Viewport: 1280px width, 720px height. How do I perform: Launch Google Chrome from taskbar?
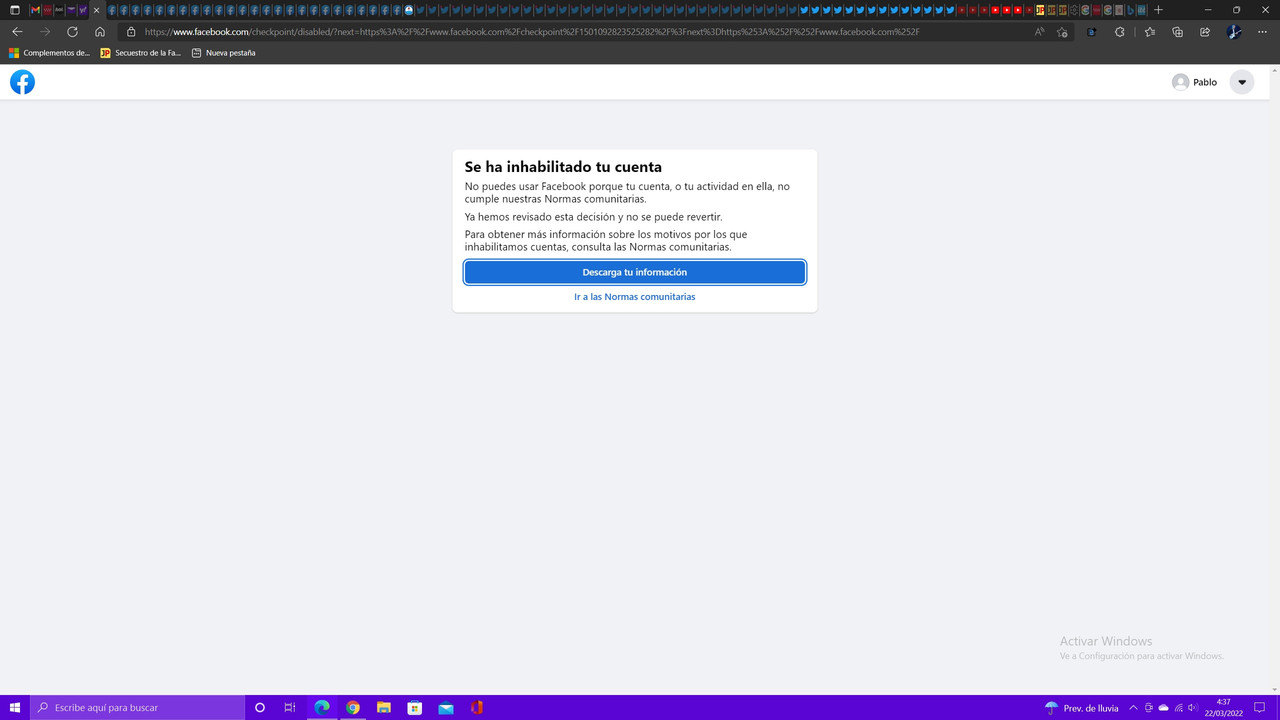tap(353, 708)
